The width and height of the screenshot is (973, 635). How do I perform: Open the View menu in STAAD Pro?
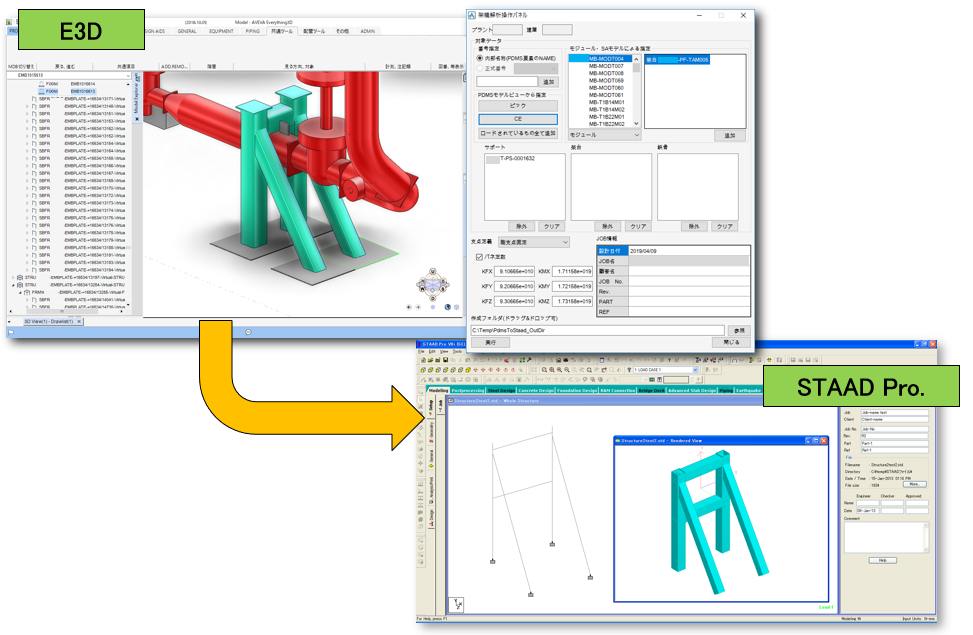point(444,352)
